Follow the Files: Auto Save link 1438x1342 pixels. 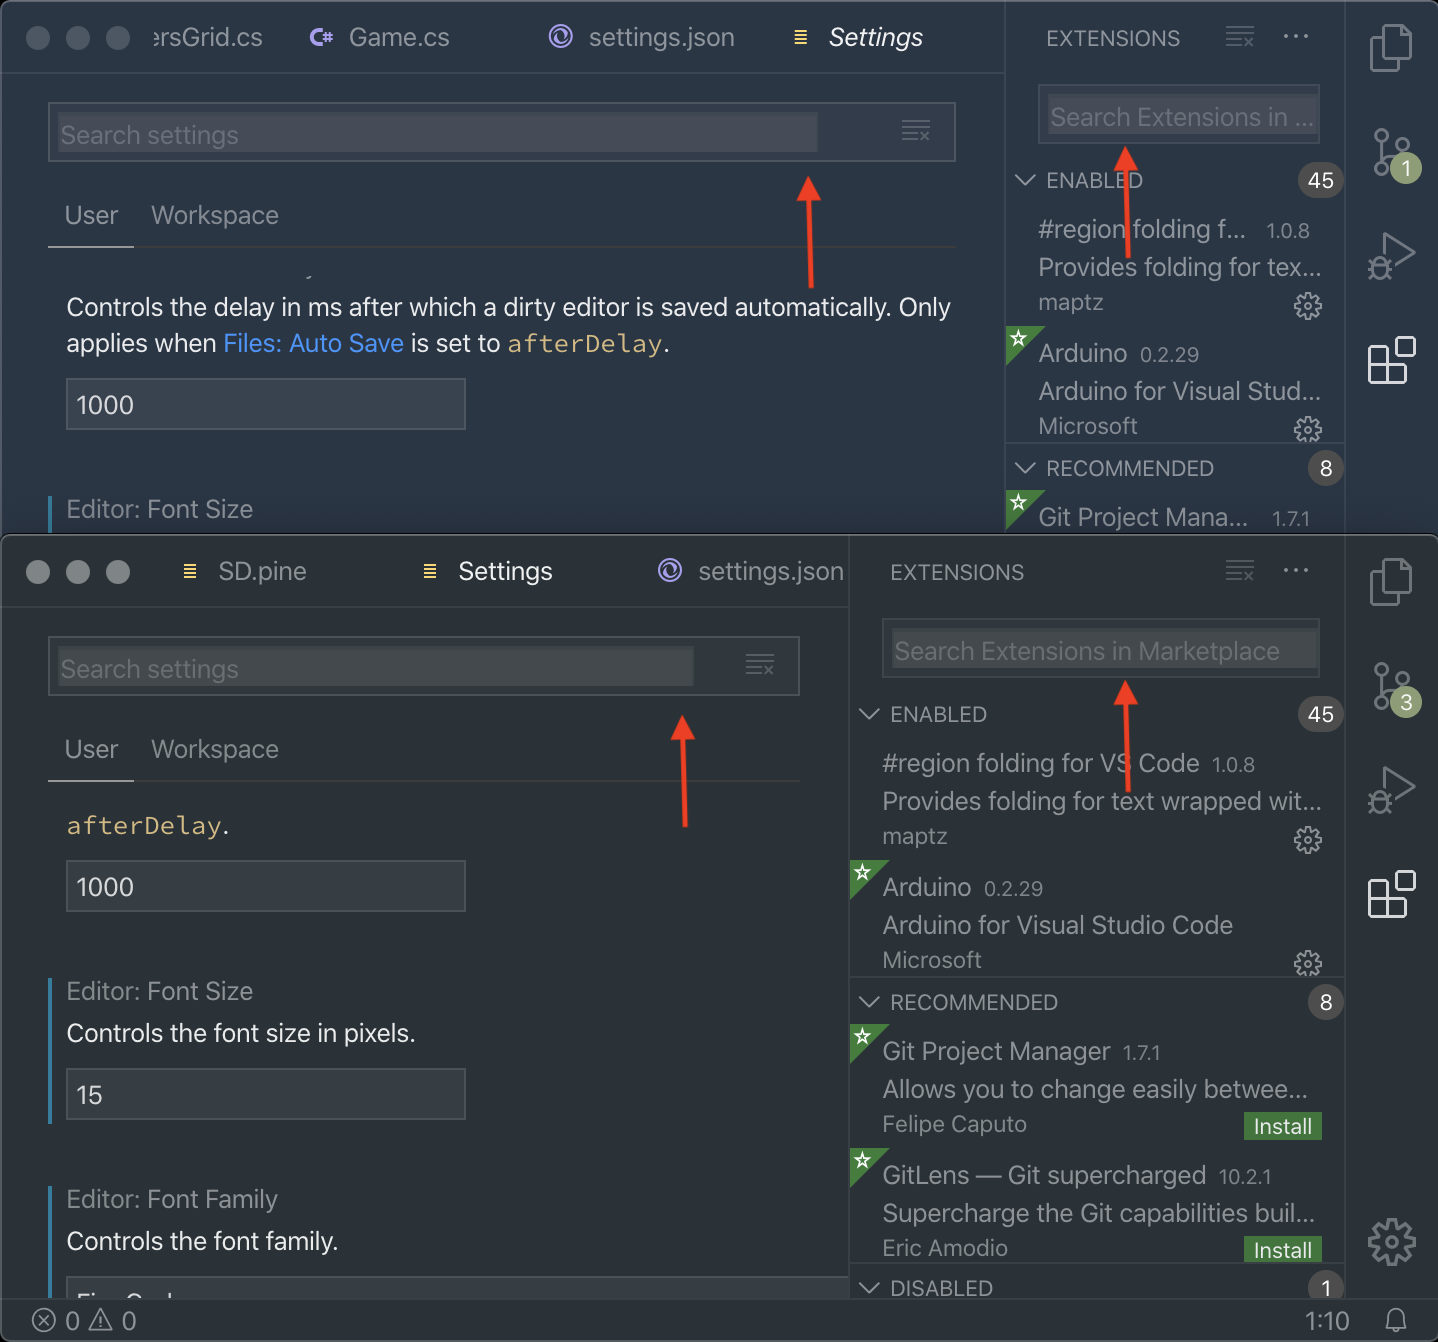point(313,343)
